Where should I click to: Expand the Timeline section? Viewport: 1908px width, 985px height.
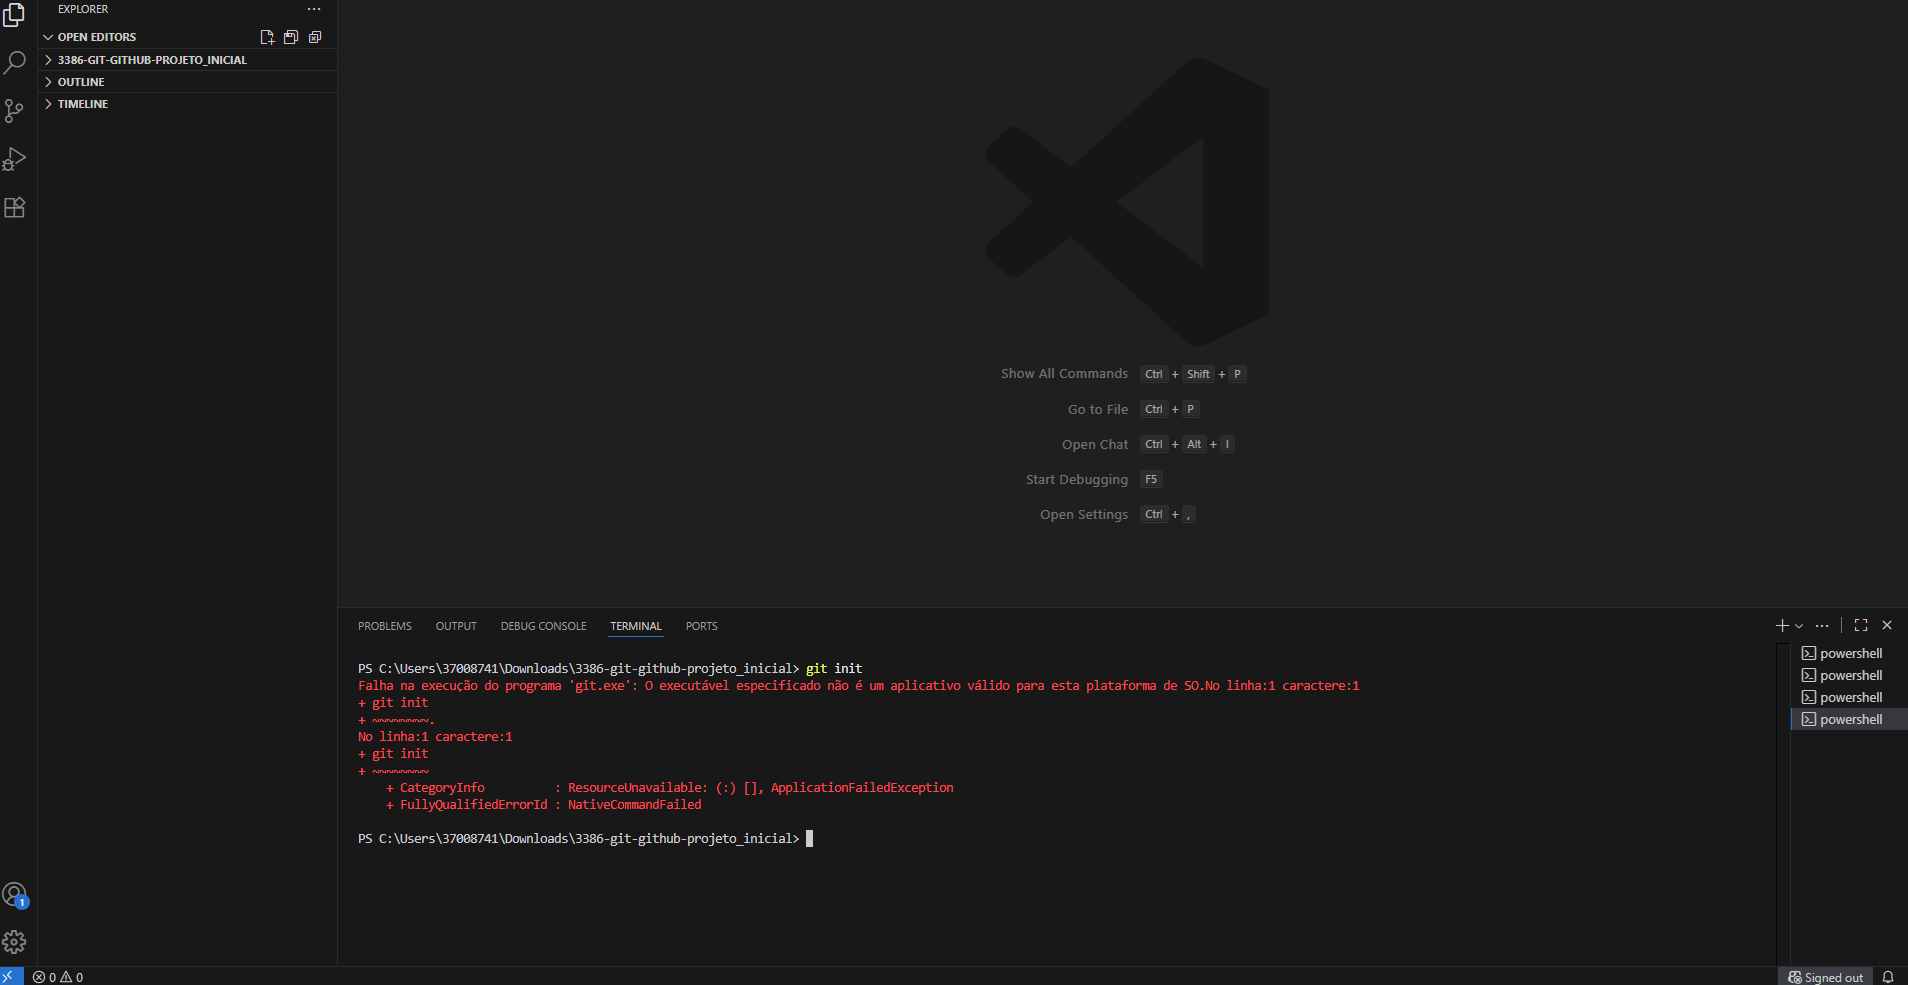(x=83, y=104)
